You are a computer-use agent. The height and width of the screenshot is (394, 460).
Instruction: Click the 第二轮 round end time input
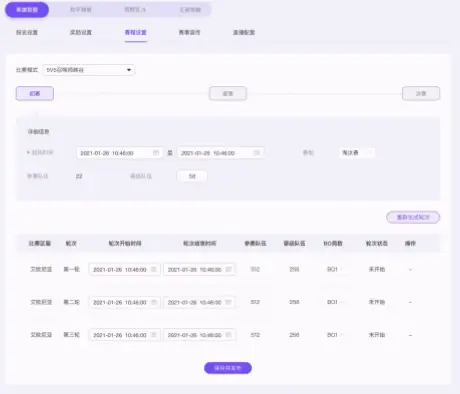(199, 302)
